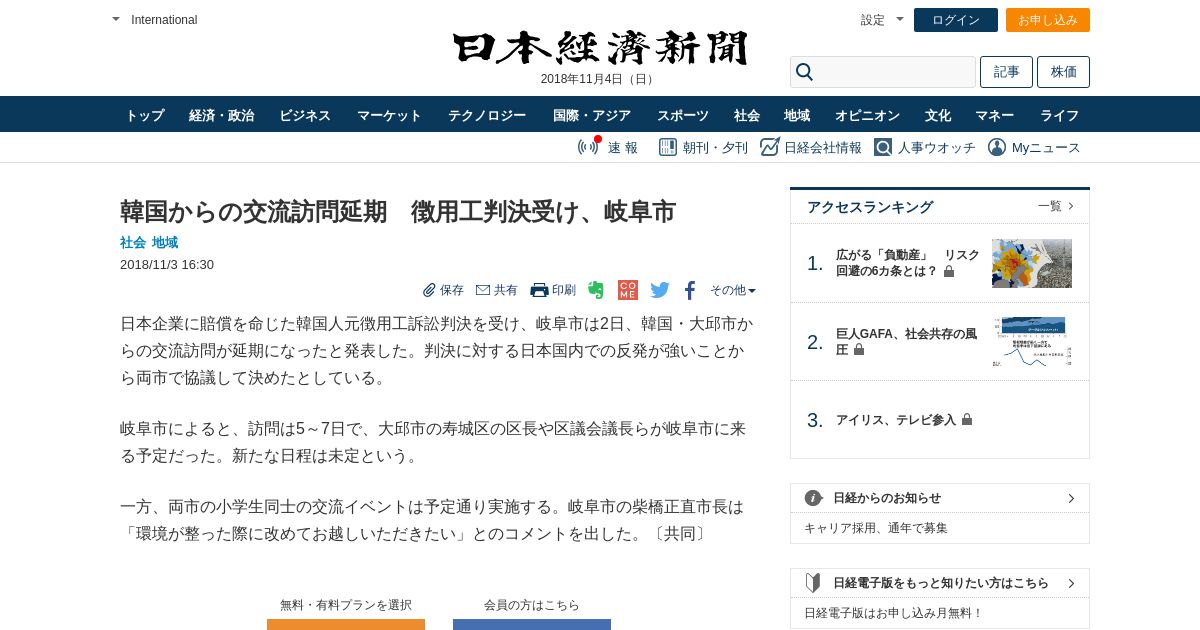The height and width of the screenshot is (630, 1200).
Task: Share article via 共有 envelope icon
Action: click(x=483, y=290)
